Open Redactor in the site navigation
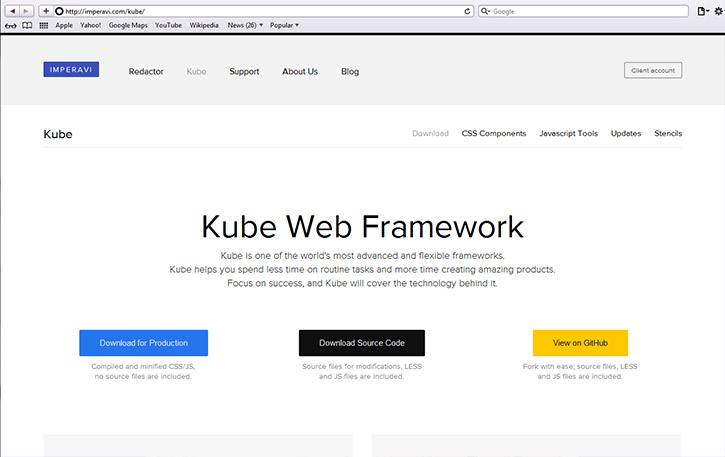This screenshot has height=457, width=725. [146, 72]
